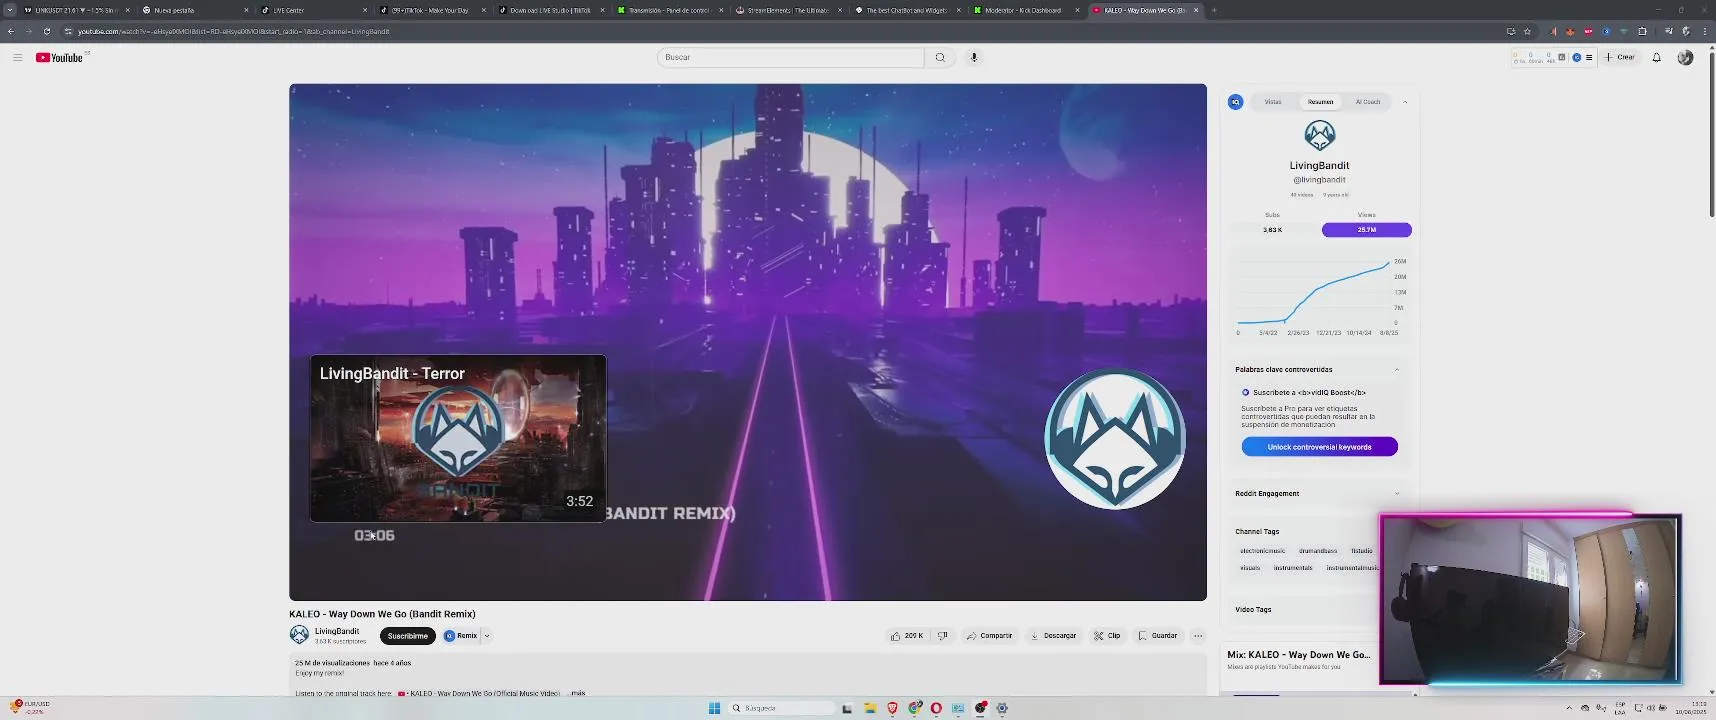Viewport: 1716px width, 720px height.
Task: Open the LivingBandit - Terror end screen video
Action: [x=458, y=438]
